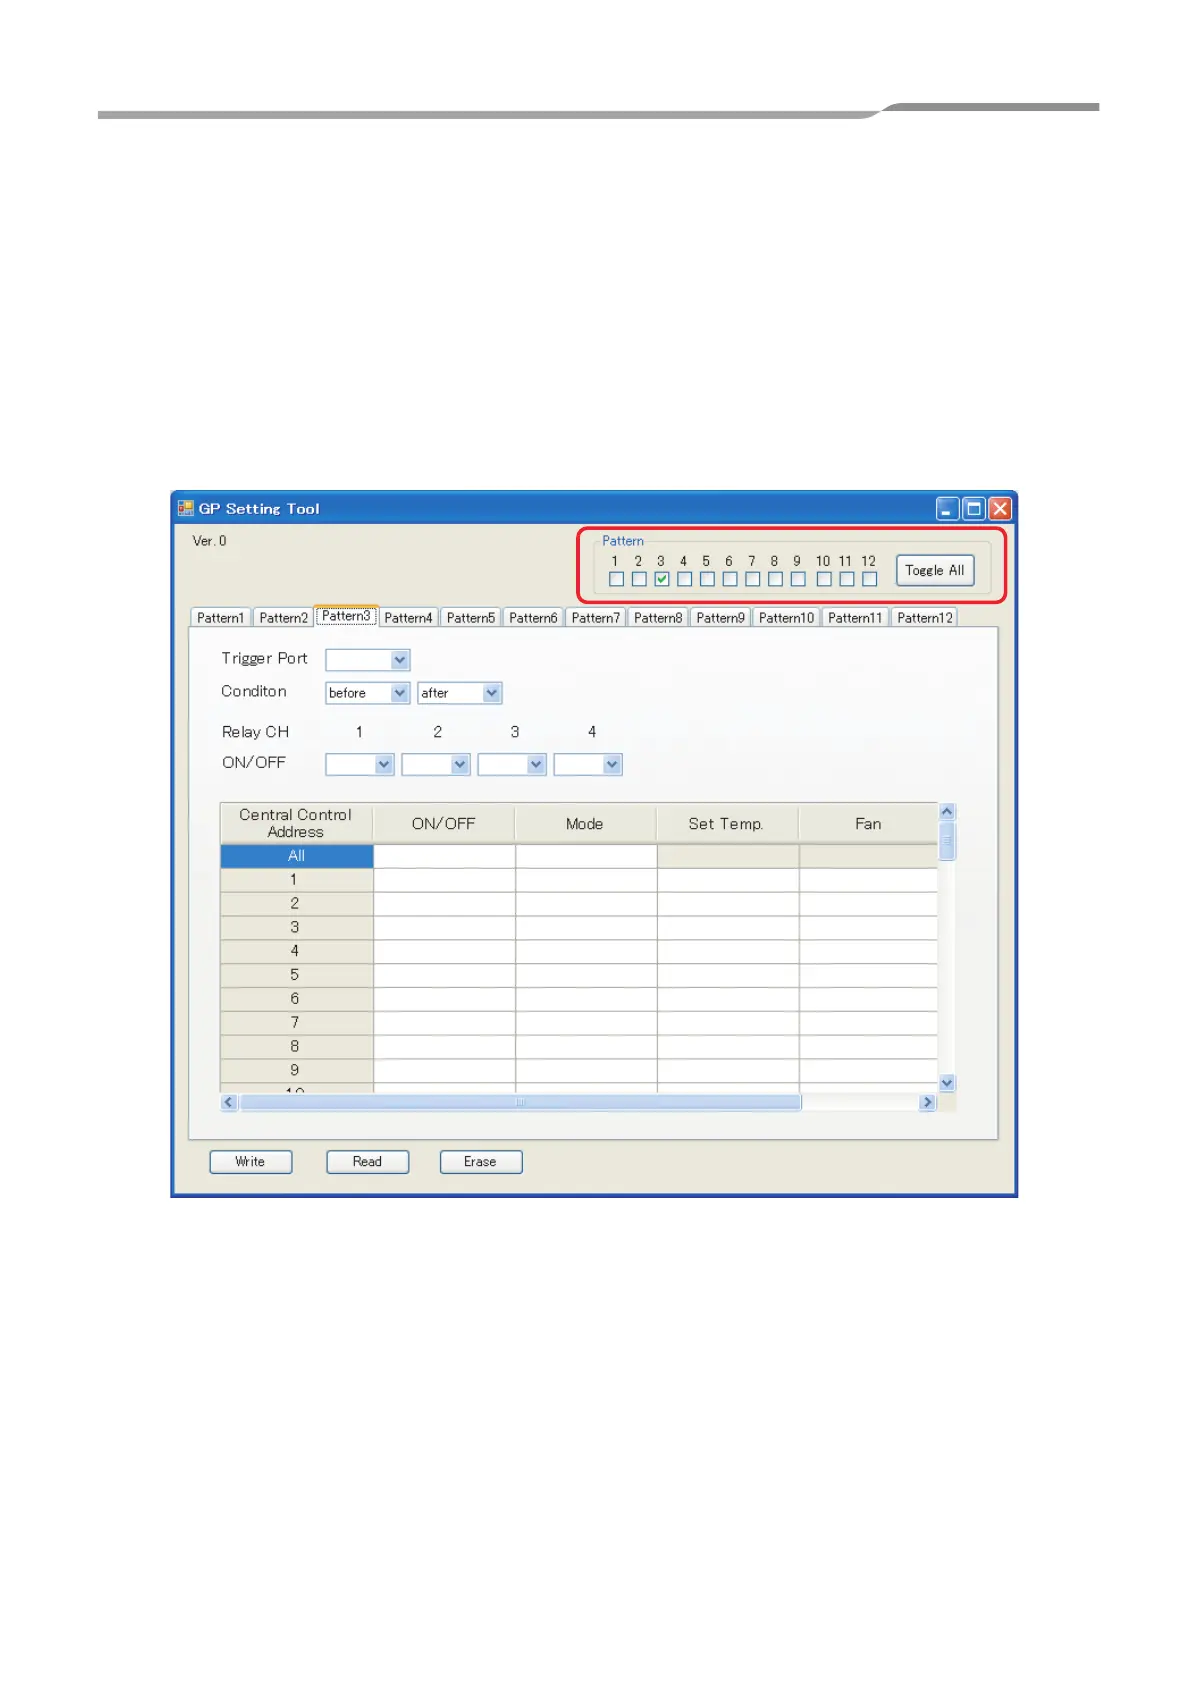Uncheck the Pattern 3 checkbox
The image size is (1191, 1683).
tap(662, 579)
